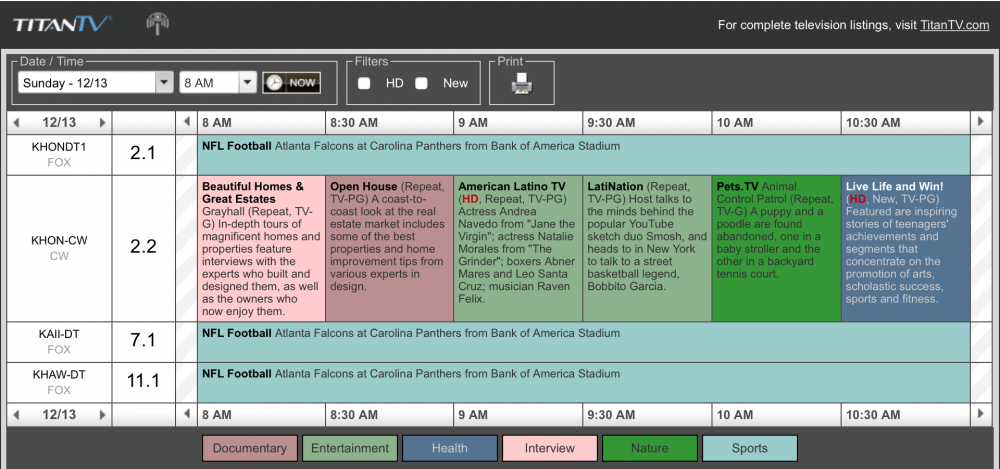
Task: Click the NOW clock button
Action: pos(291,83)
